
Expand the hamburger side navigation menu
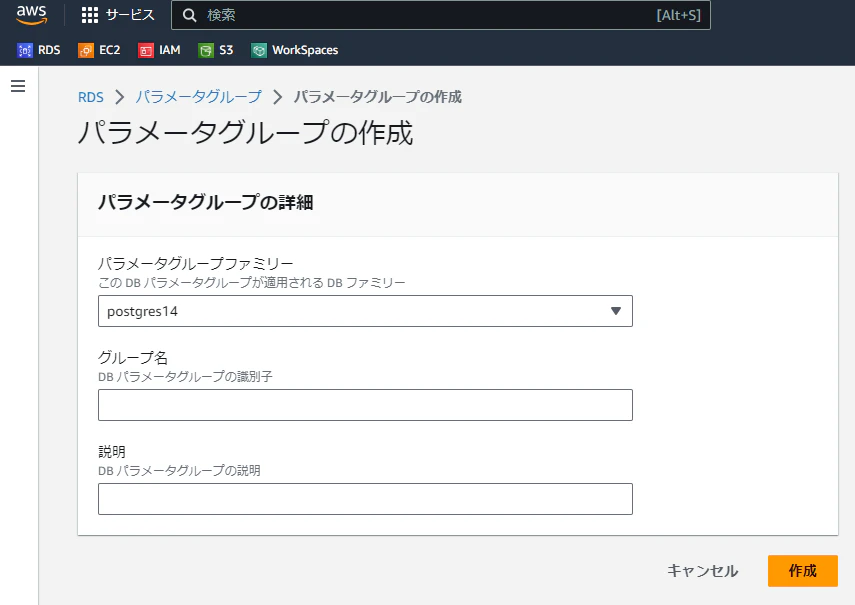[x=18, y=86]
